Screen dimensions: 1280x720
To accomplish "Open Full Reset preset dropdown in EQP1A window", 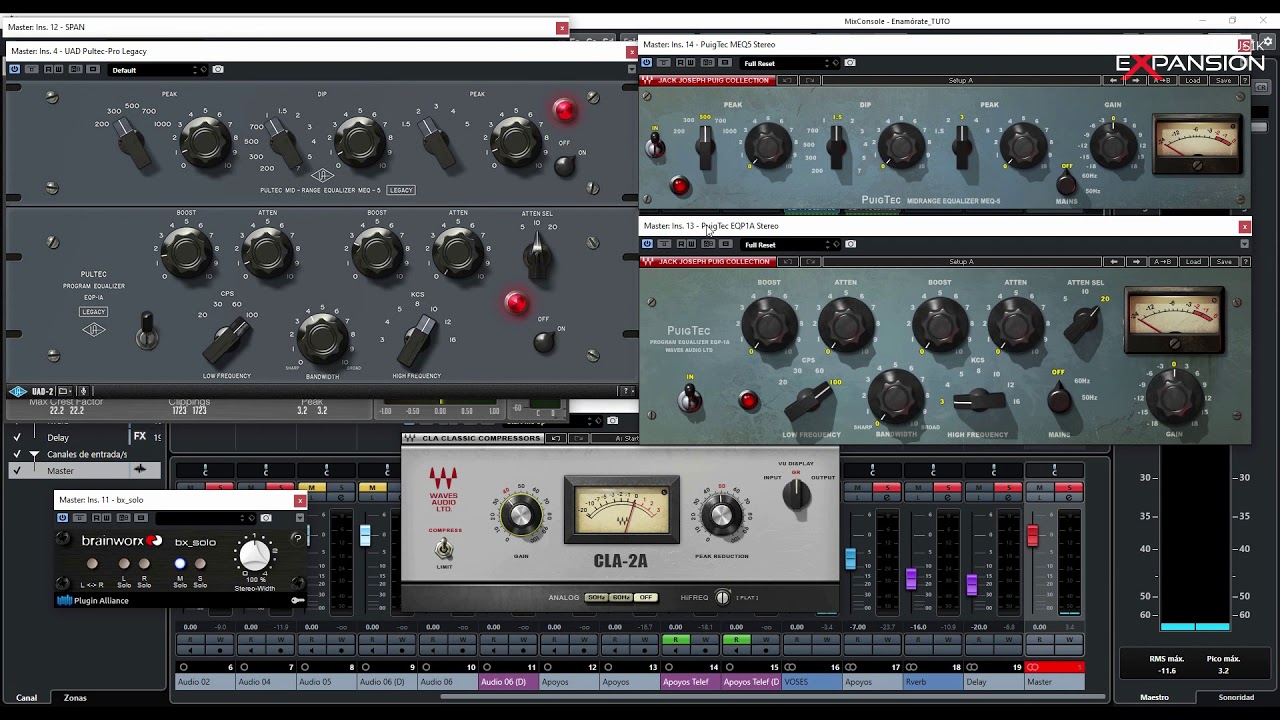I will coord(788,244).
